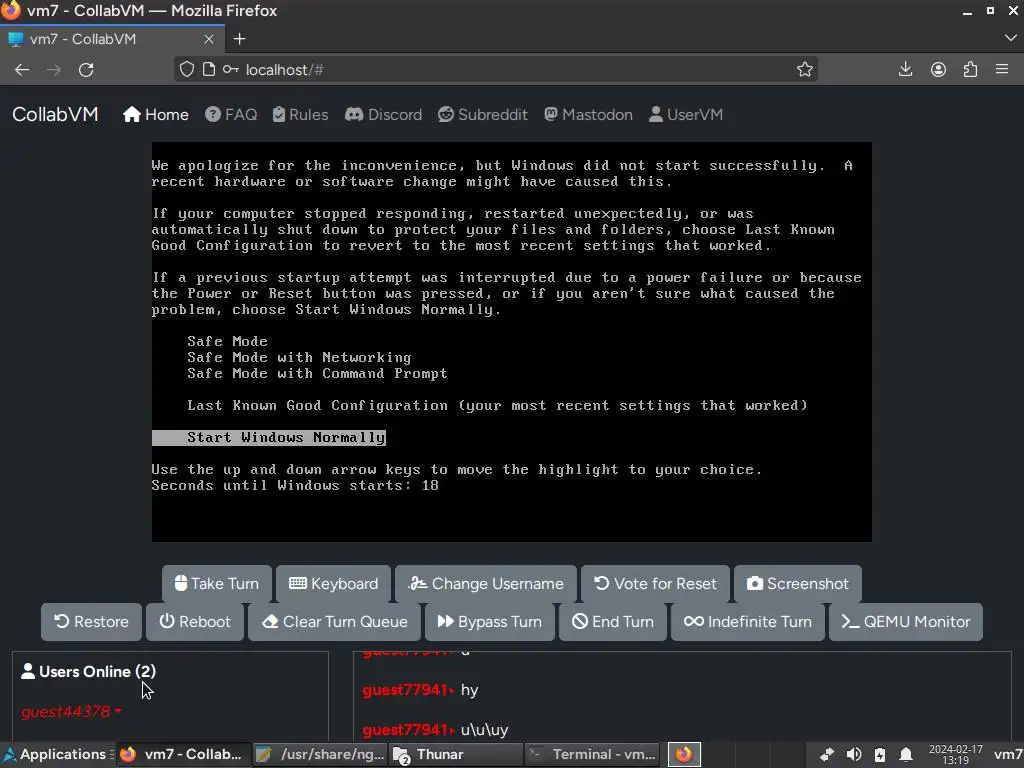Screen dimensions: 1024x768
Task: Open the volume speaker tray icon
Action: (x=854, y=755)
